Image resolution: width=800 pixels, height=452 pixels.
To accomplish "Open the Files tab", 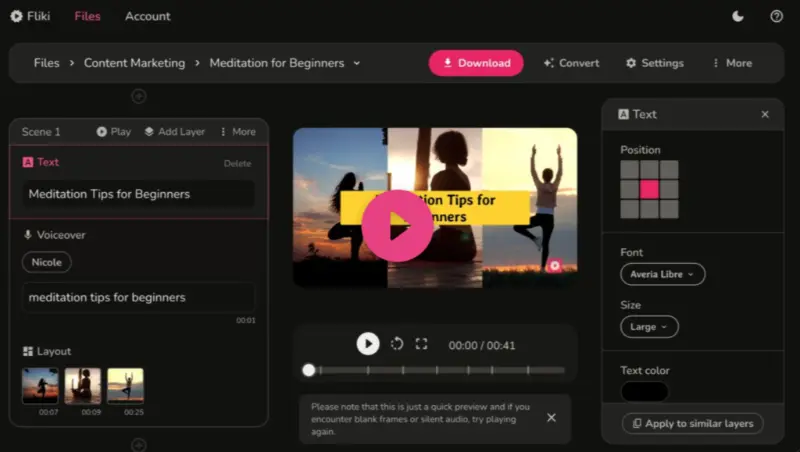I will point(87,16).
